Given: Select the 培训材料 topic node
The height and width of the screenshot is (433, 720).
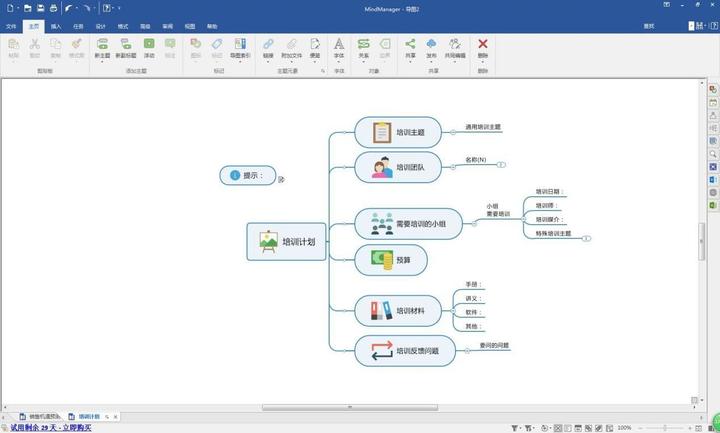Looking at the screenshot, I should point(398,311).
